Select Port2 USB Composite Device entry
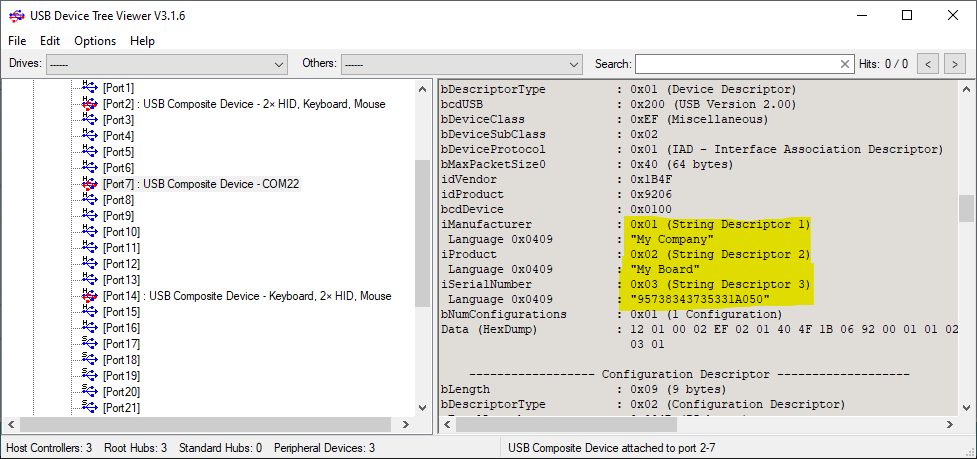977x459 pixels. point(244,104)
